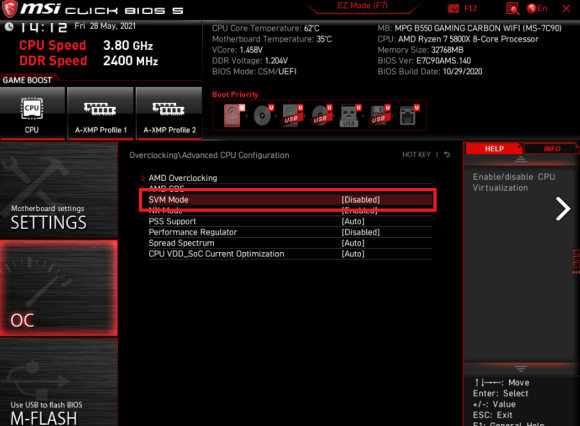Click the CPU Speed 3.80 GHz value

(x=128, y=45)
